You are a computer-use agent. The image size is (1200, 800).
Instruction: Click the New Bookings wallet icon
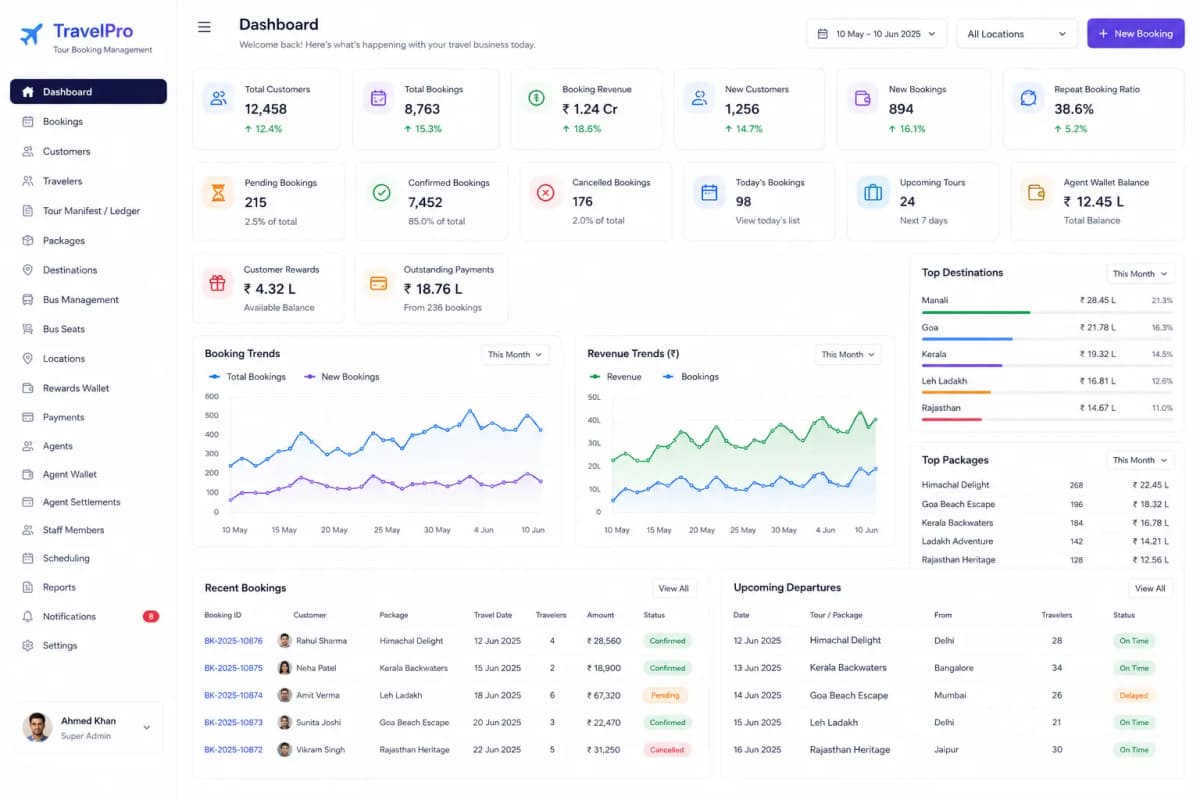(x=862, y=98)
